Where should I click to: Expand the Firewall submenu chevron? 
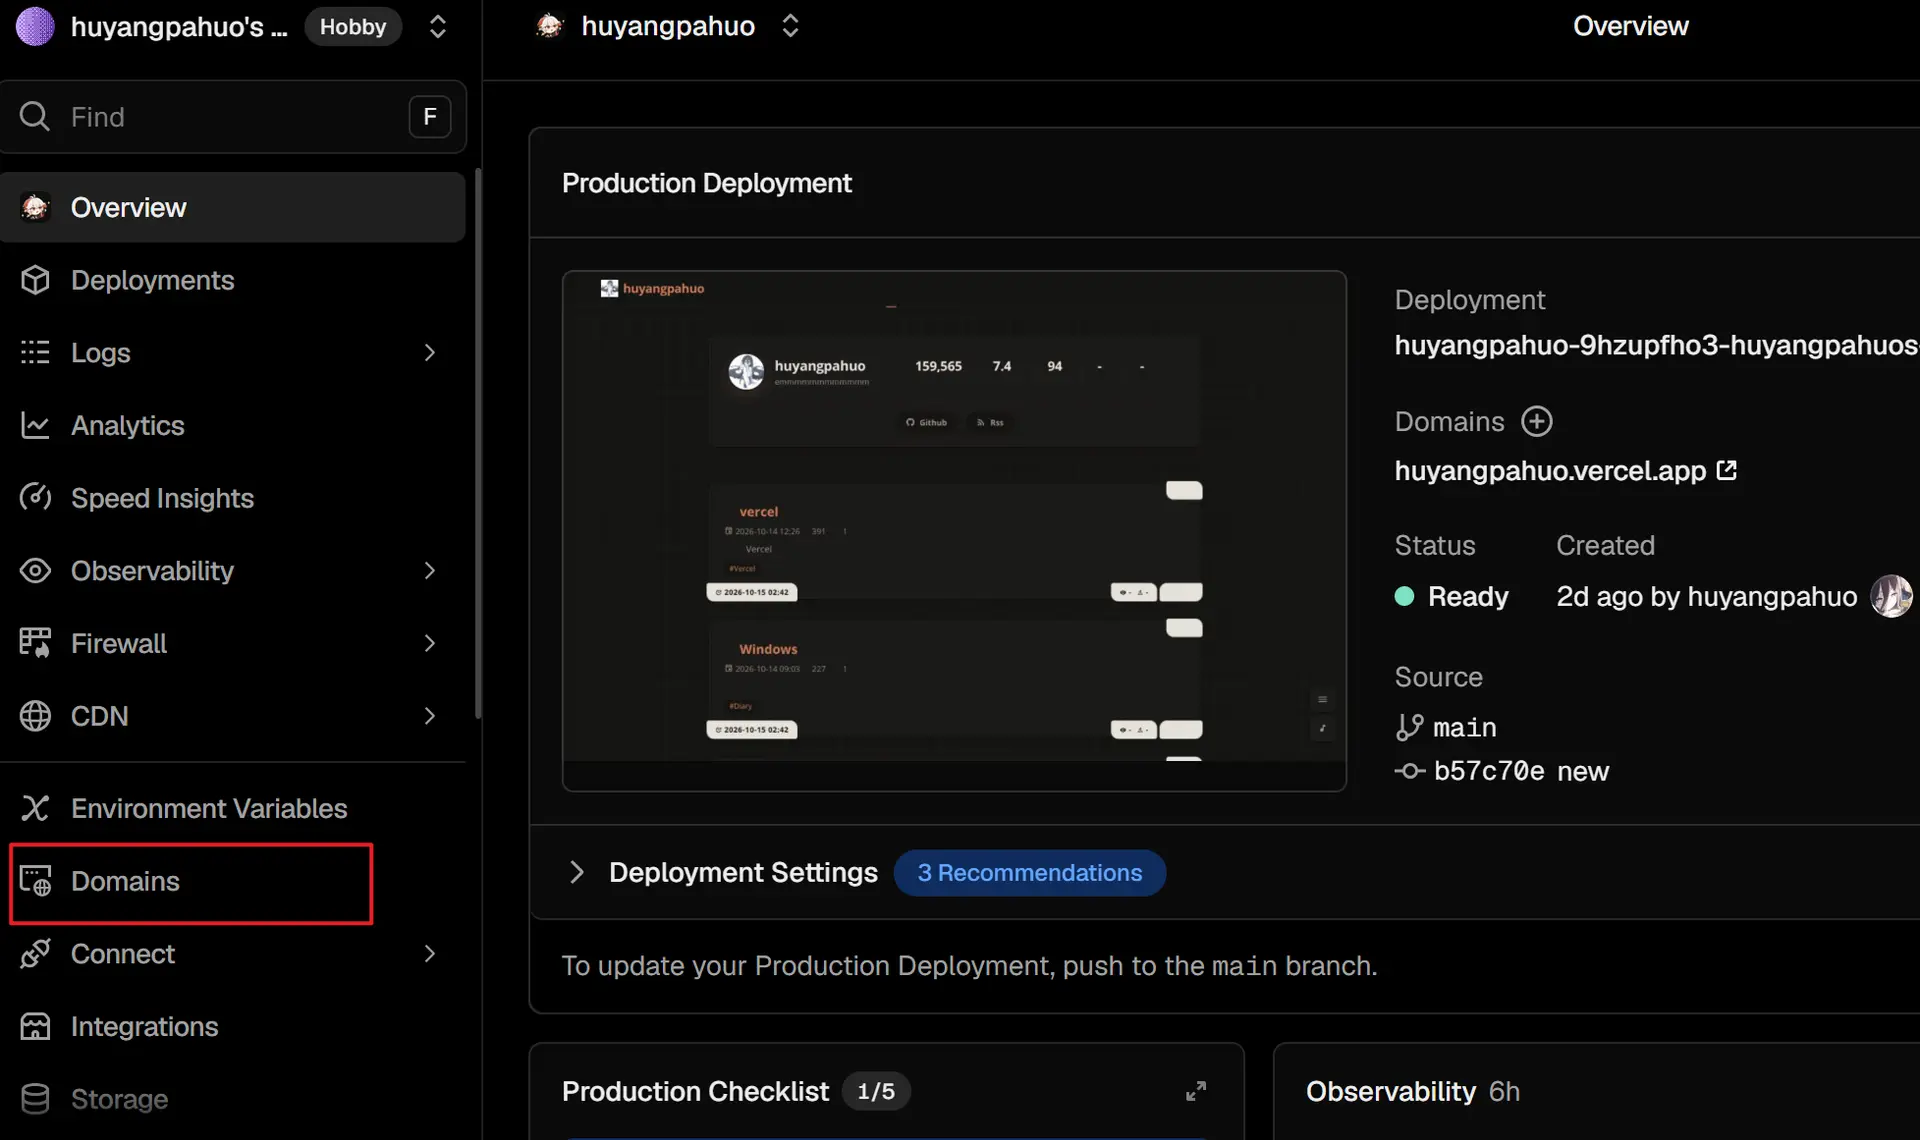pyautogui.click(x=430, y=643)
